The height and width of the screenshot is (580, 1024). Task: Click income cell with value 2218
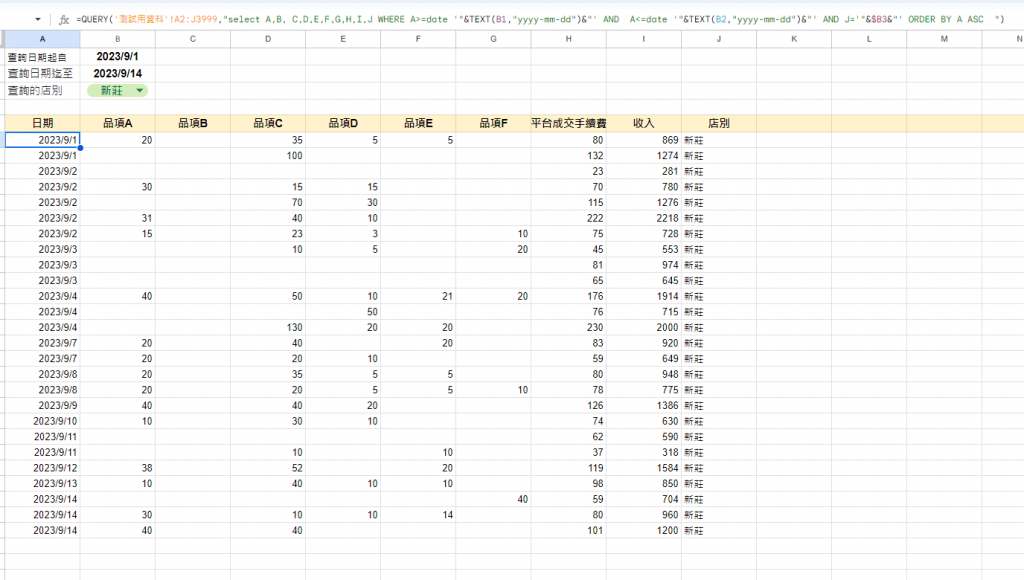643,218
